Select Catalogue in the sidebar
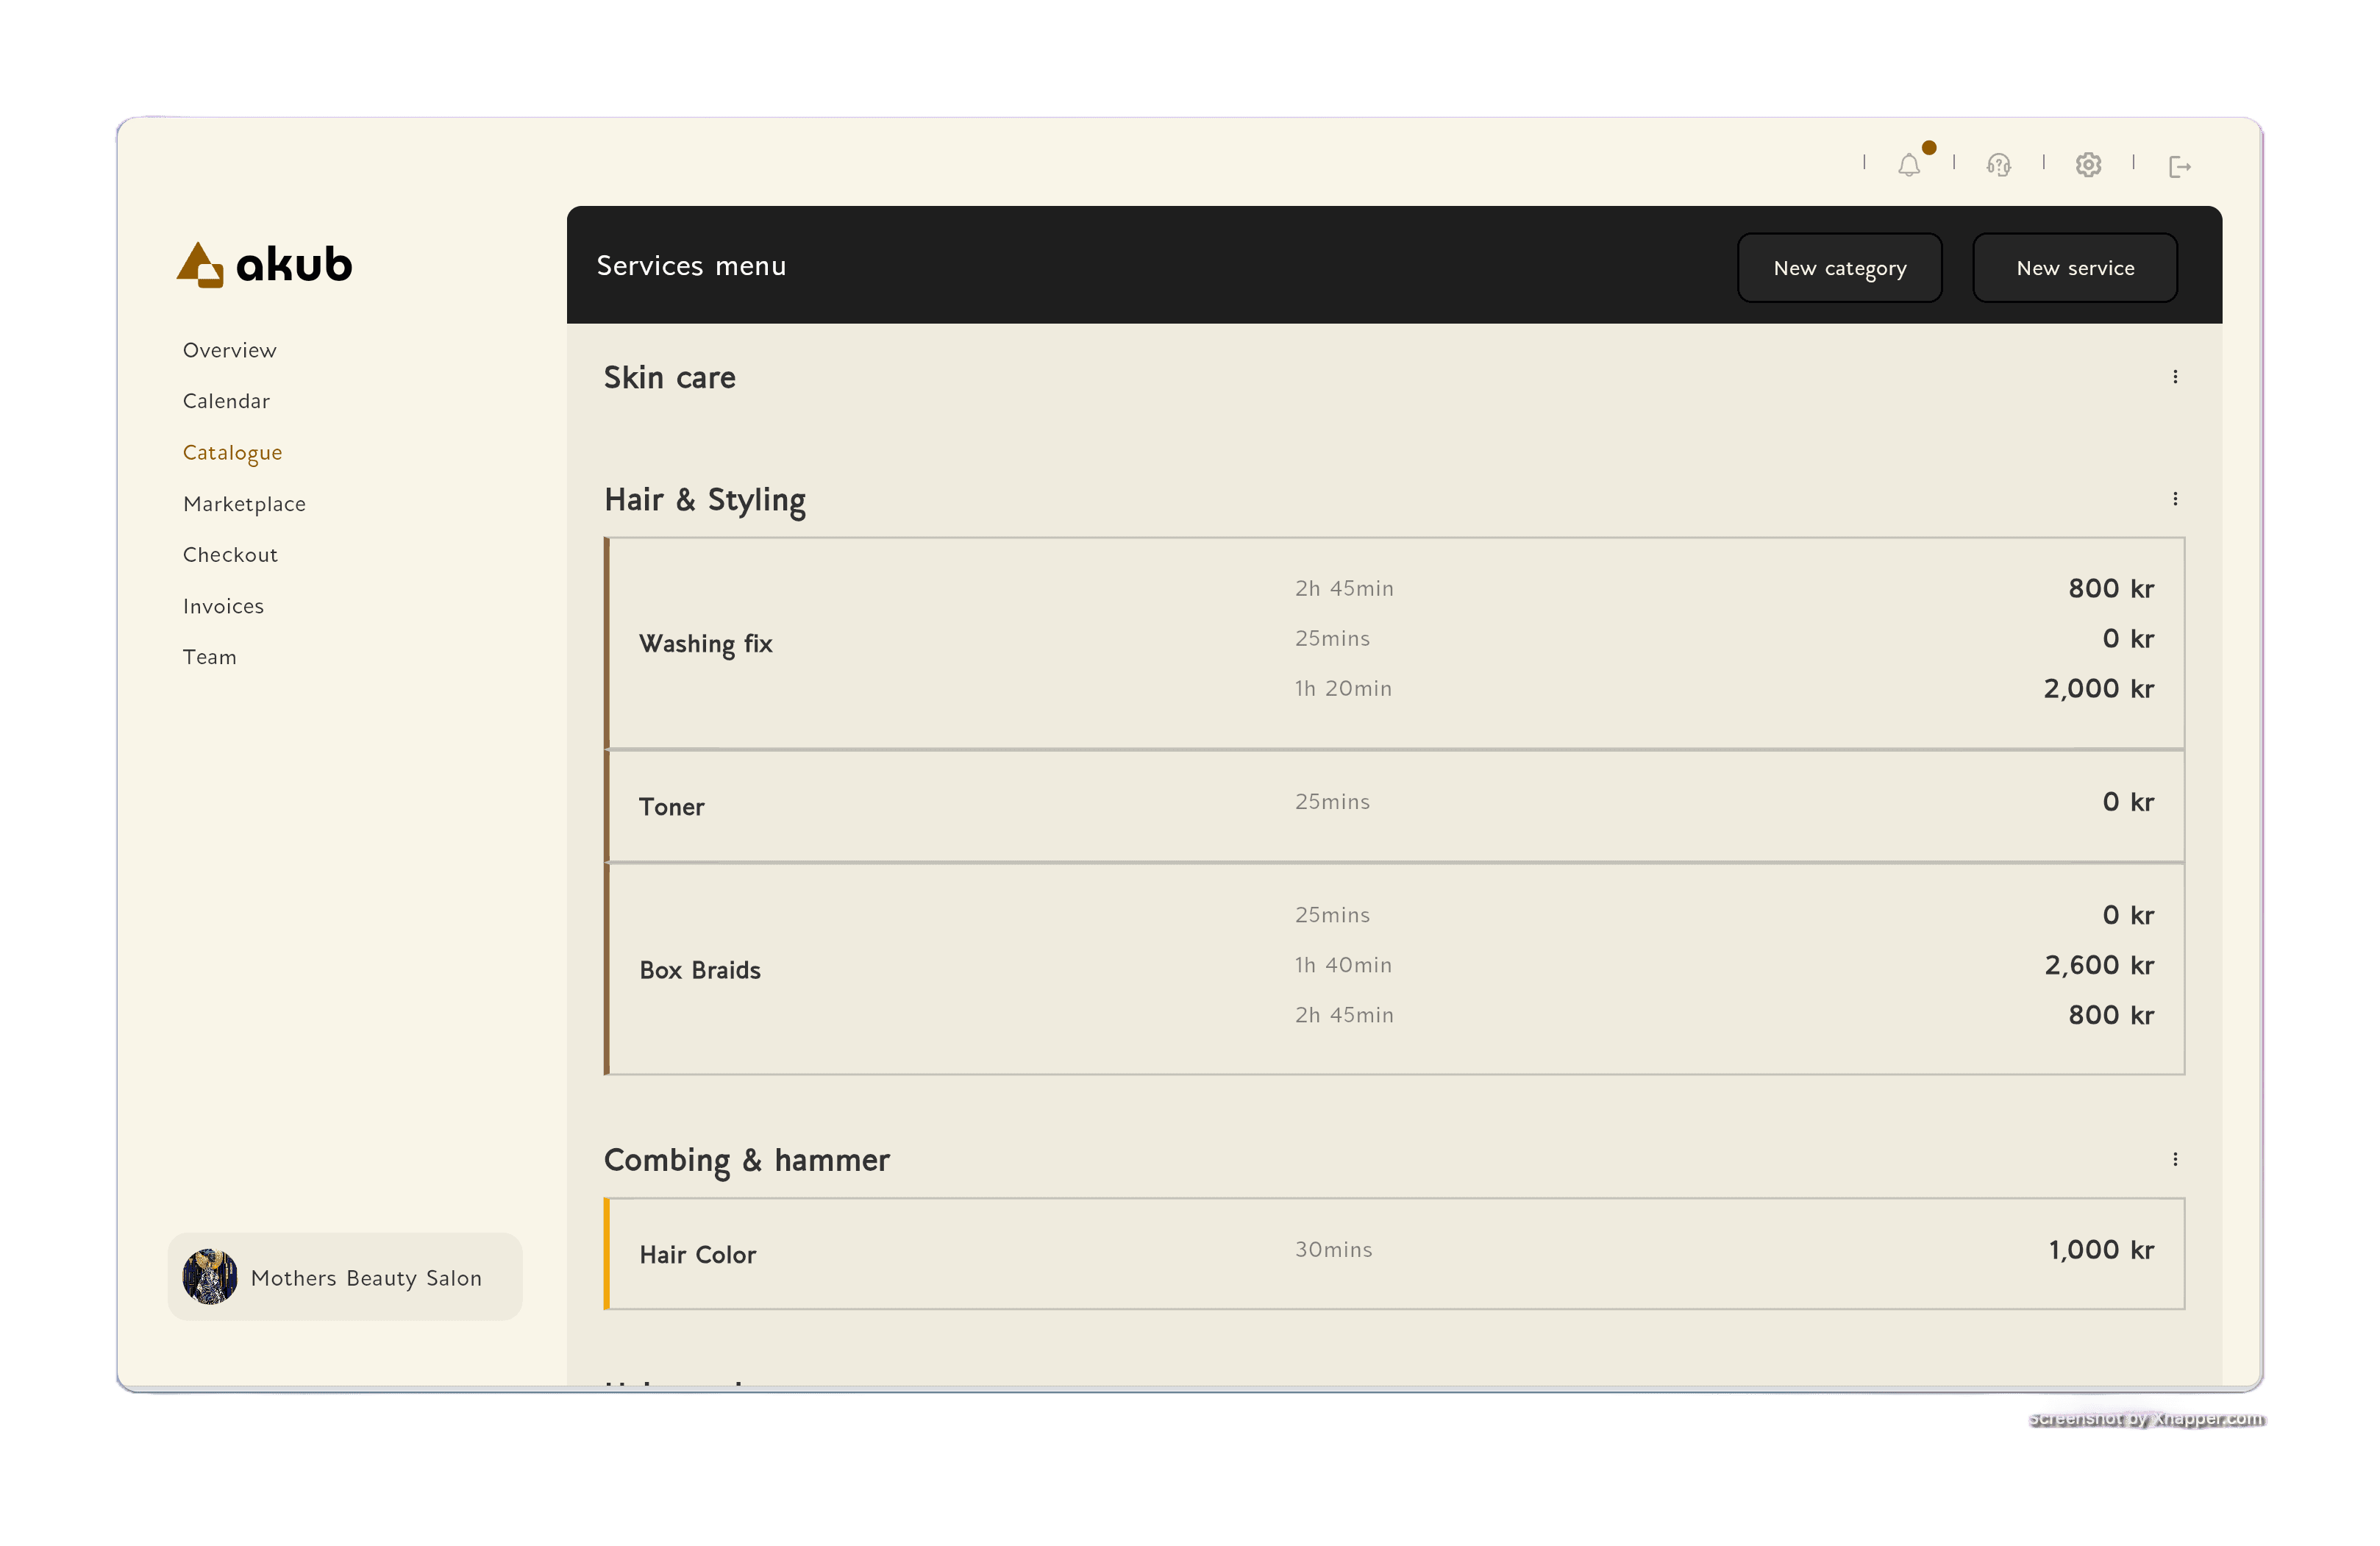The height and width of the screenshot is (1546, 2380). pyautogui.click(x=232, y=453)
